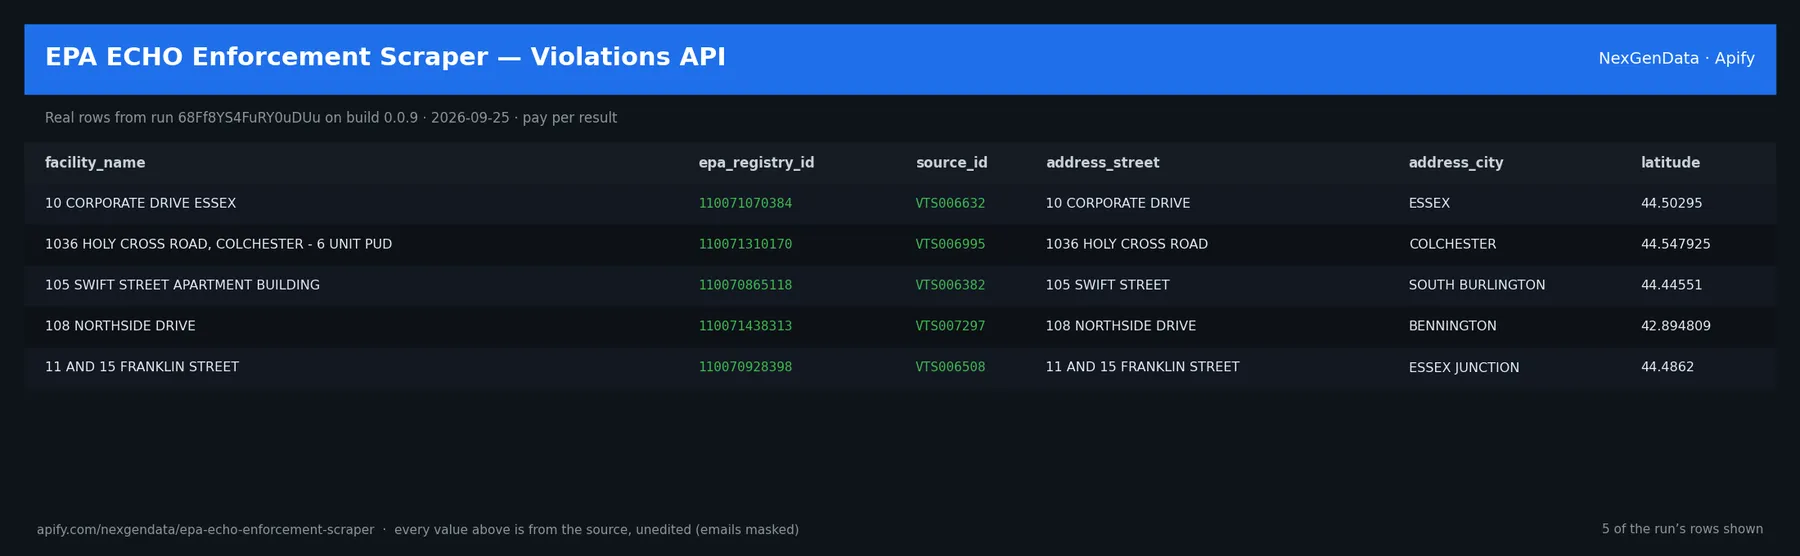Click source ID VTS006632

(950, 203)
